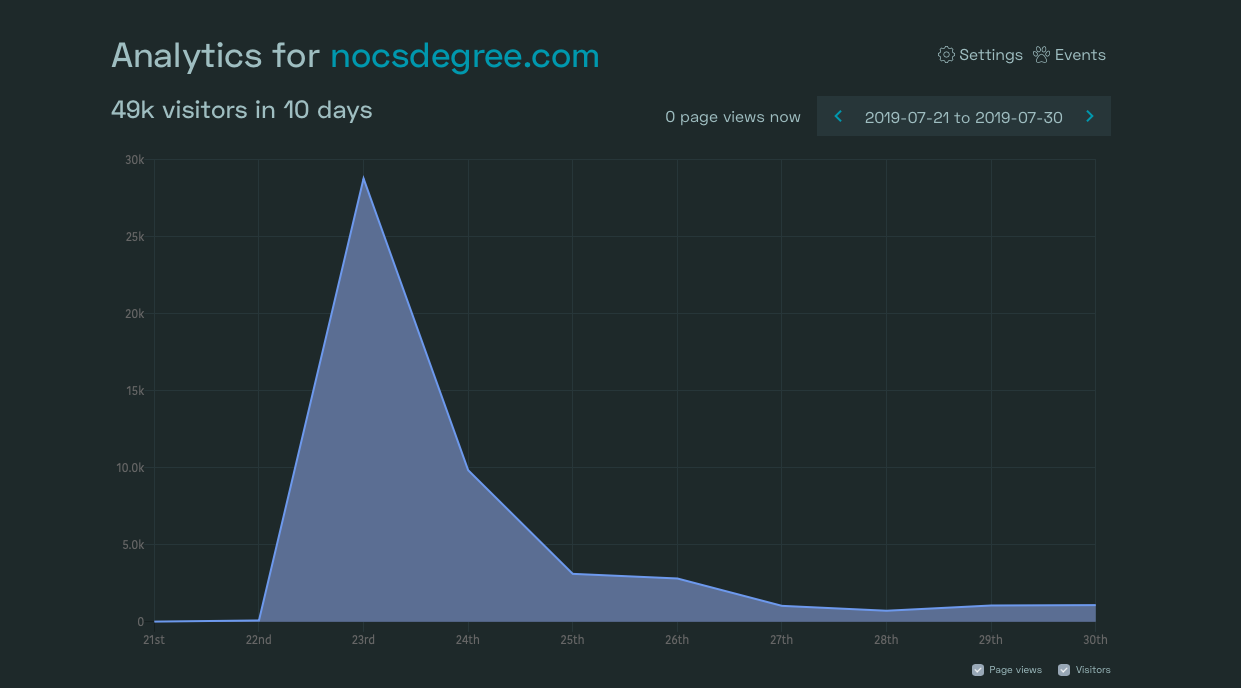The image size is (1241, 688).
Task: Click the '22nd' x-axis label
Action: point(258,640)
